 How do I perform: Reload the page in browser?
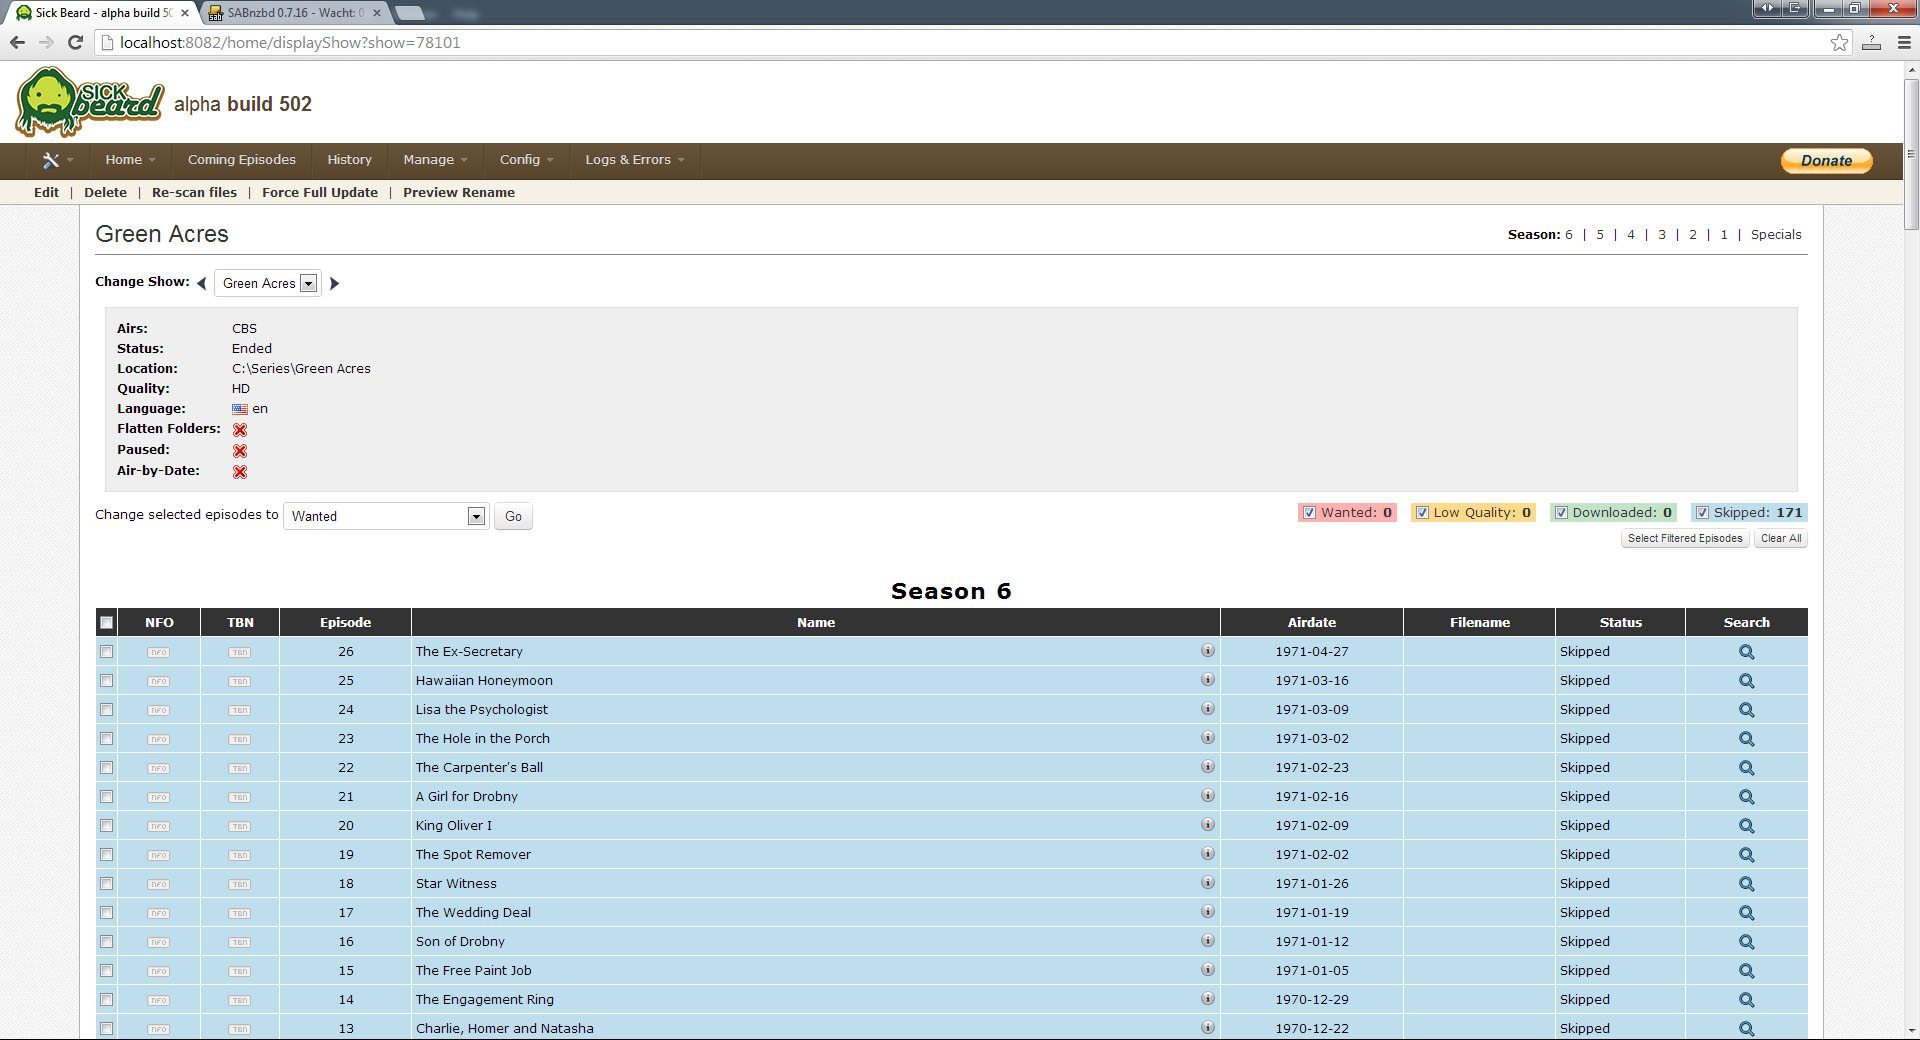click(x=75, y=42)
